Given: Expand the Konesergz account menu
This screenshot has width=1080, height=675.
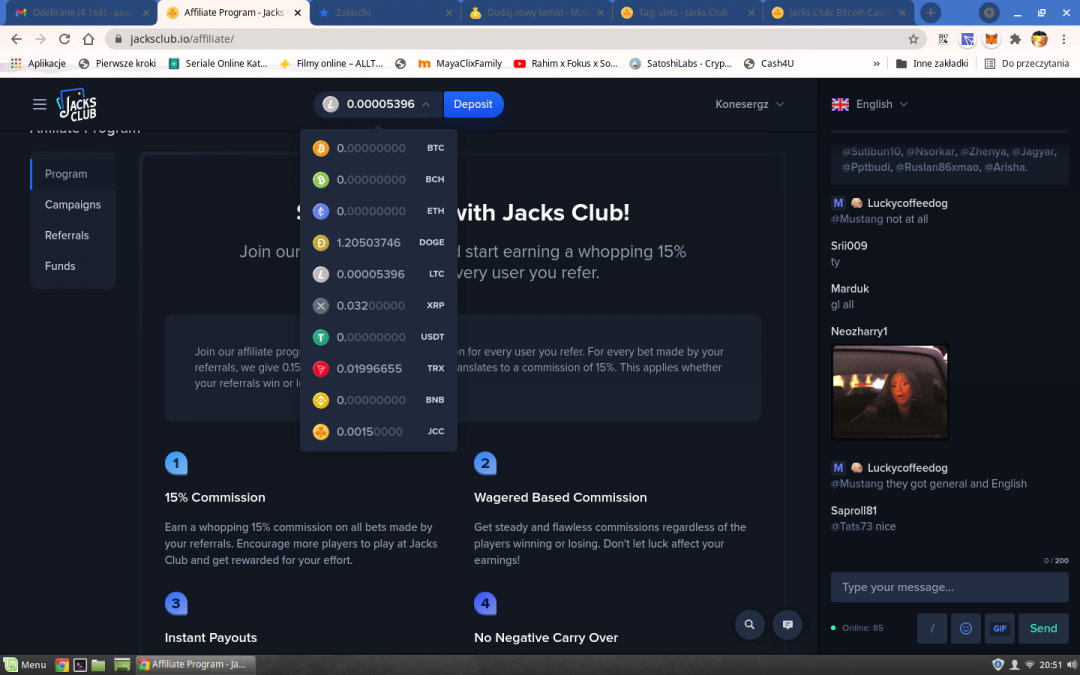Looking at the screenshot, I should 749,104.
